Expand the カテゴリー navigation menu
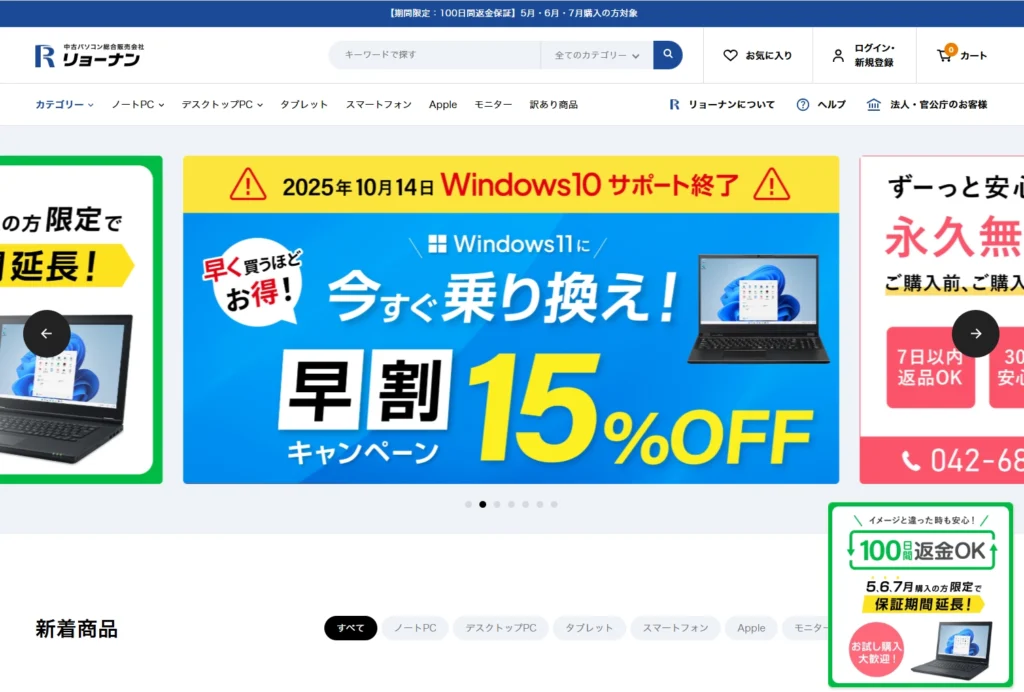Screen dimensions: 1024x692 (64, 104)
